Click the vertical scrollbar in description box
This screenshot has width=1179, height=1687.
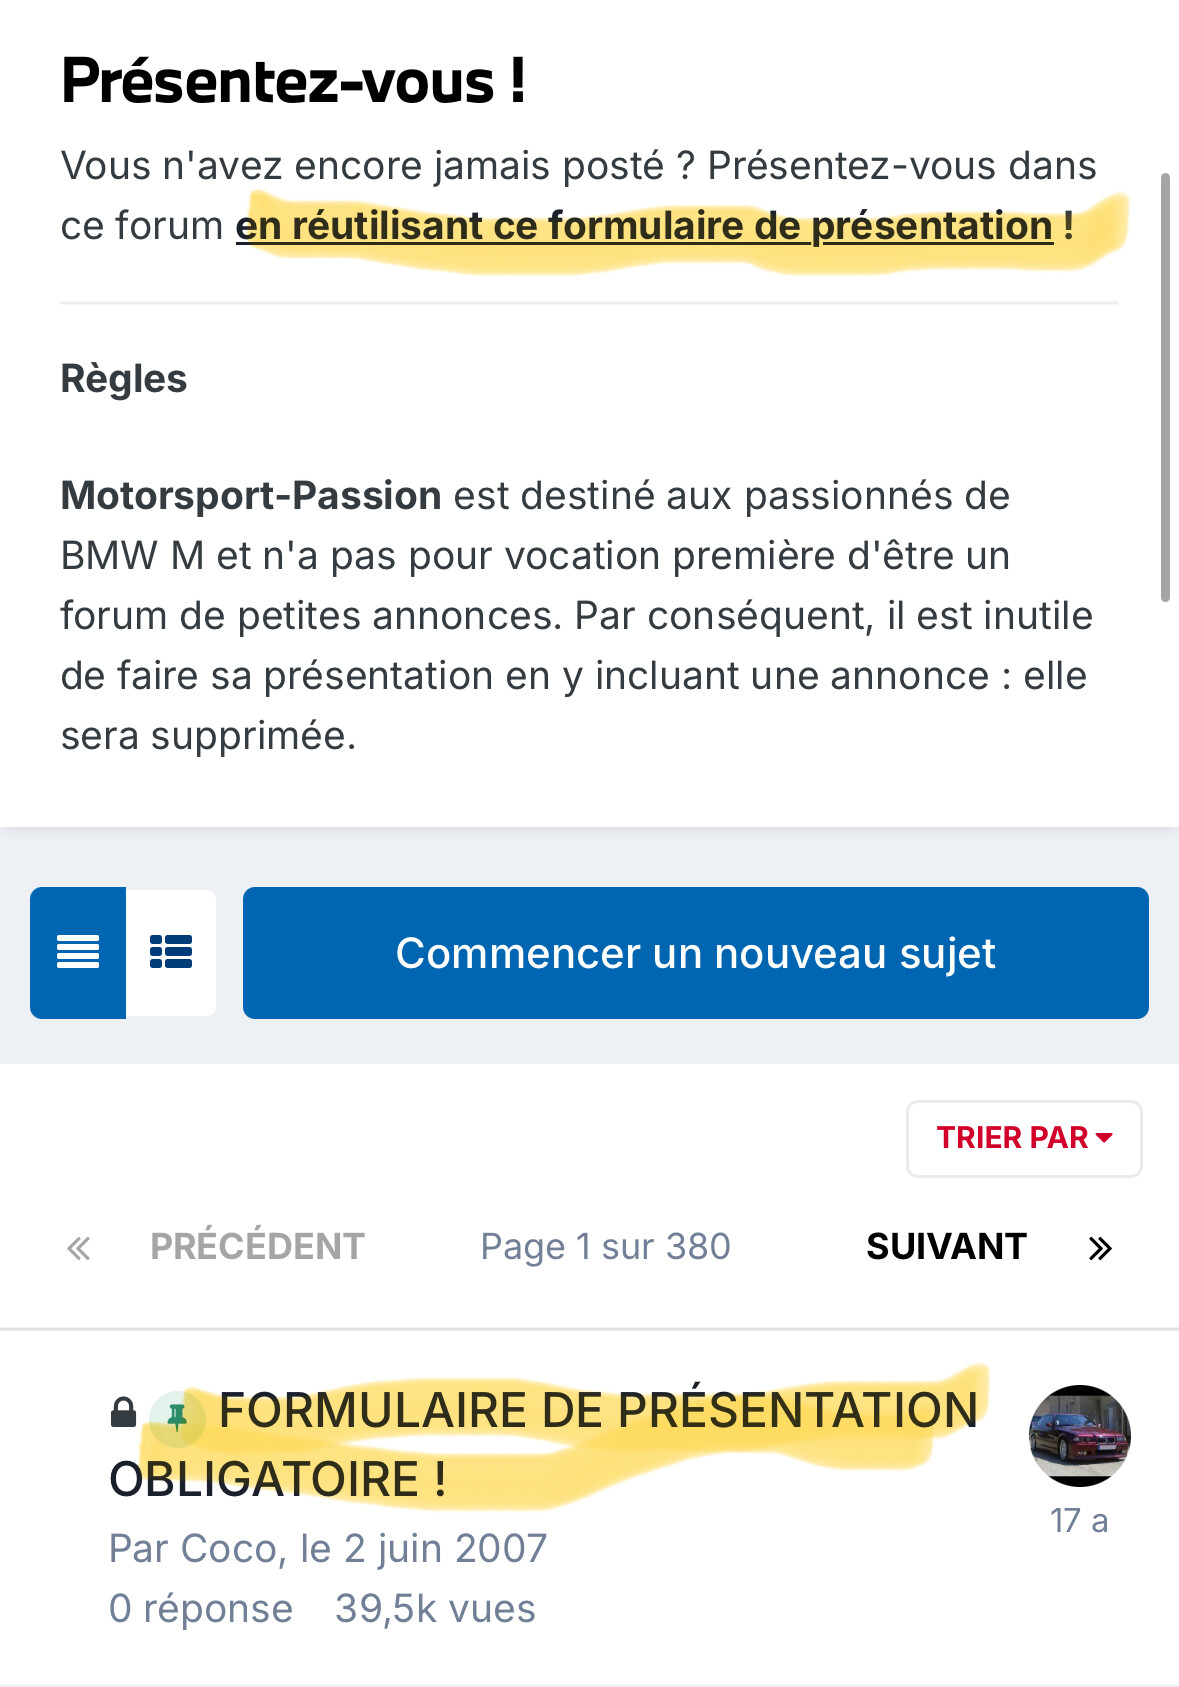(1165, 387)
